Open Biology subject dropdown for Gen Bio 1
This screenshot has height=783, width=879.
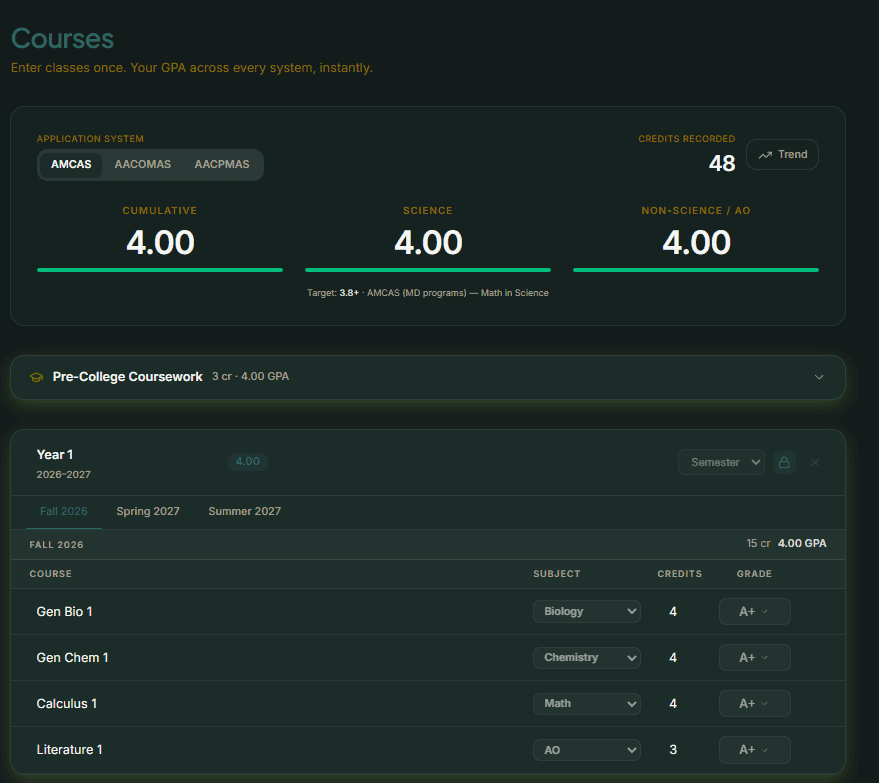coord(587,611)
